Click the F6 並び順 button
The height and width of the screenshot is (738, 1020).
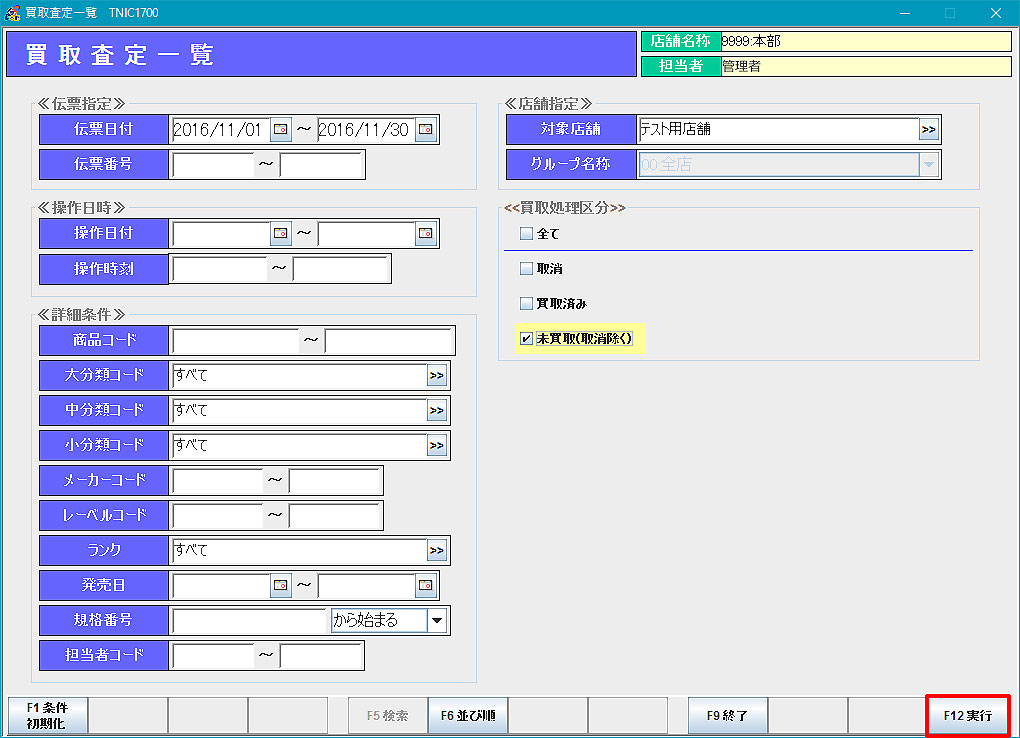468,716
